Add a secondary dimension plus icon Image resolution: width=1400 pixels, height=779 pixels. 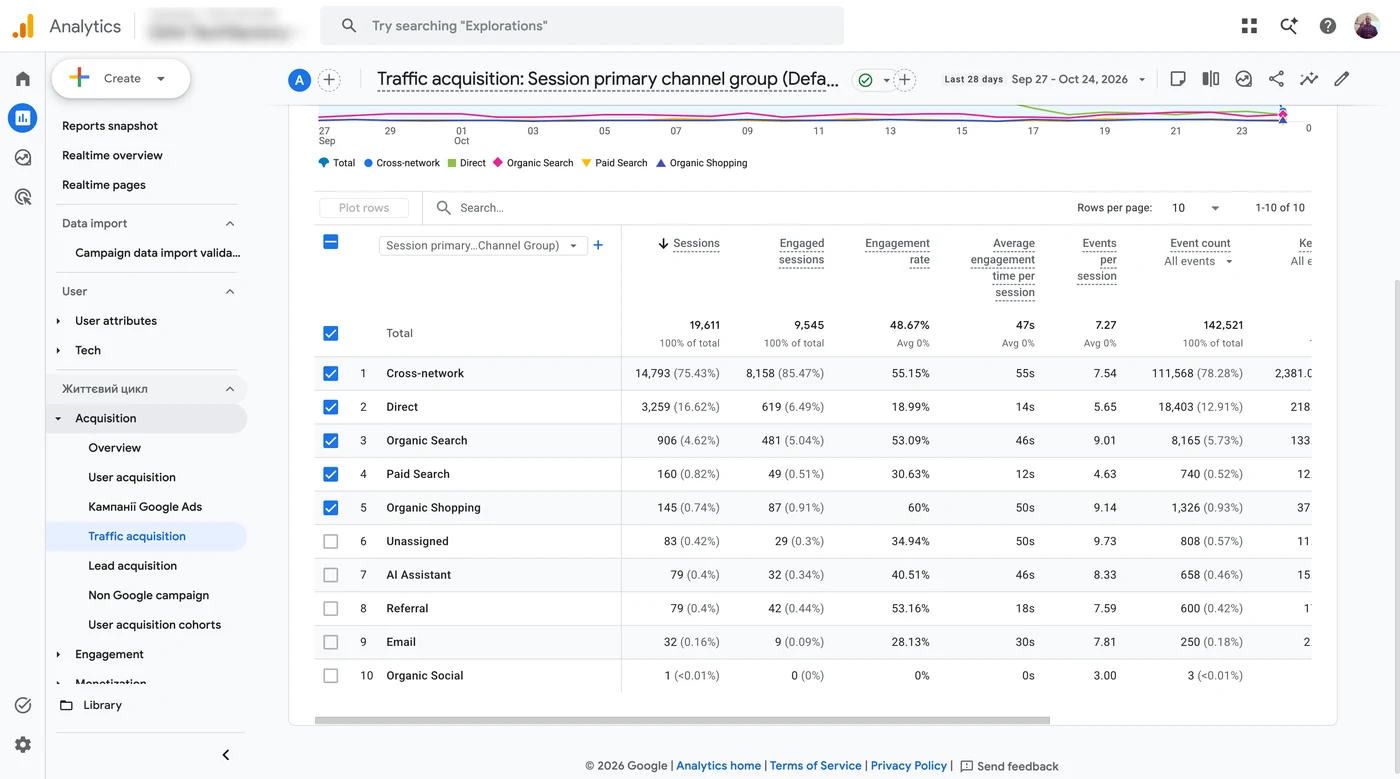[x=598, y=245]
